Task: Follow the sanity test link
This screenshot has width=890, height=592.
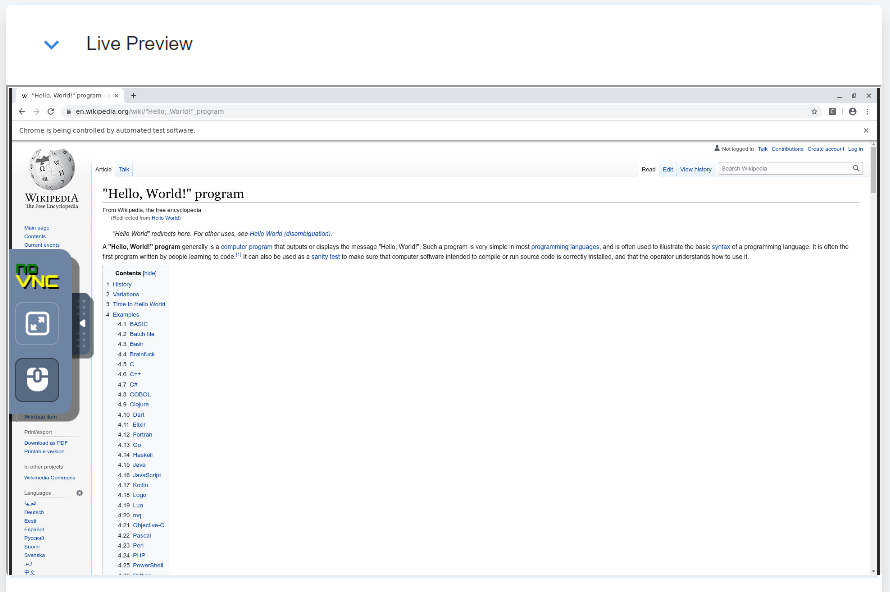Action: pos(325,257)
